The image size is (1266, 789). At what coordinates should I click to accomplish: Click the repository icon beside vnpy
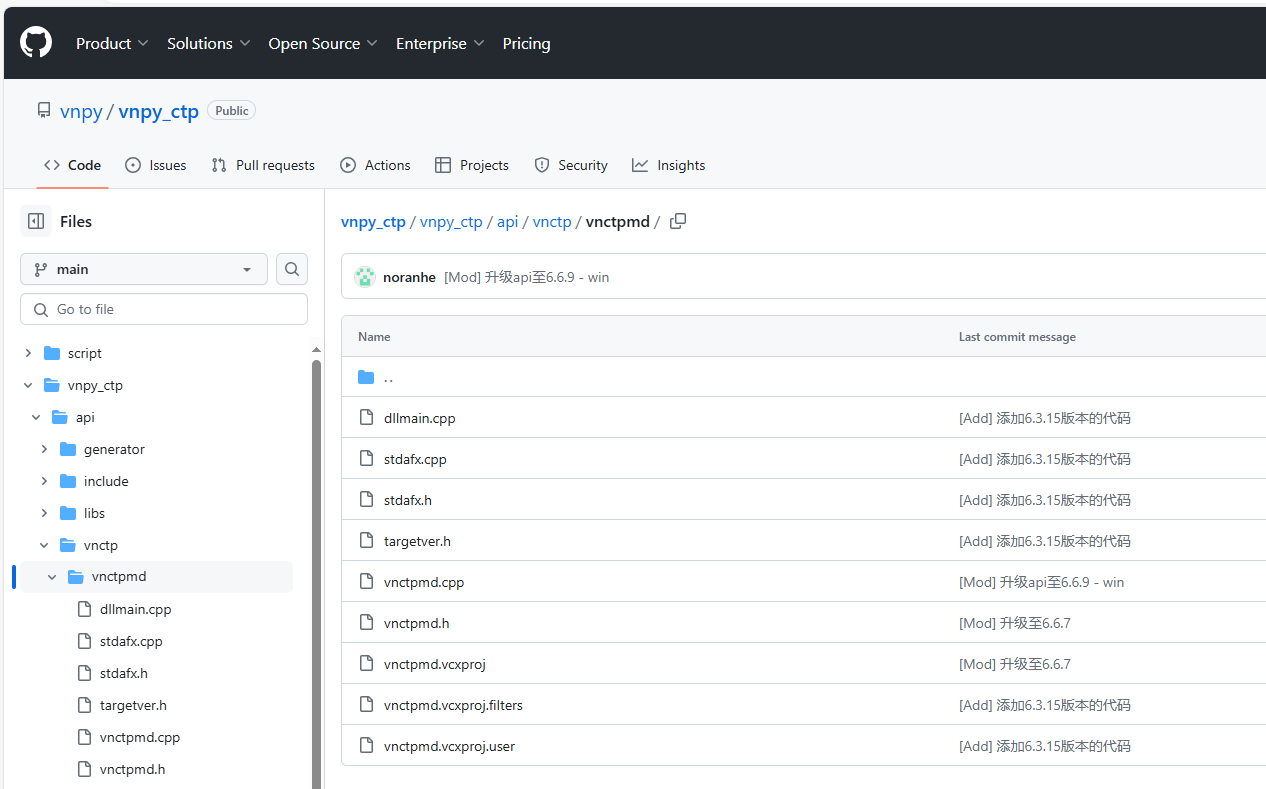pos(44,111)
